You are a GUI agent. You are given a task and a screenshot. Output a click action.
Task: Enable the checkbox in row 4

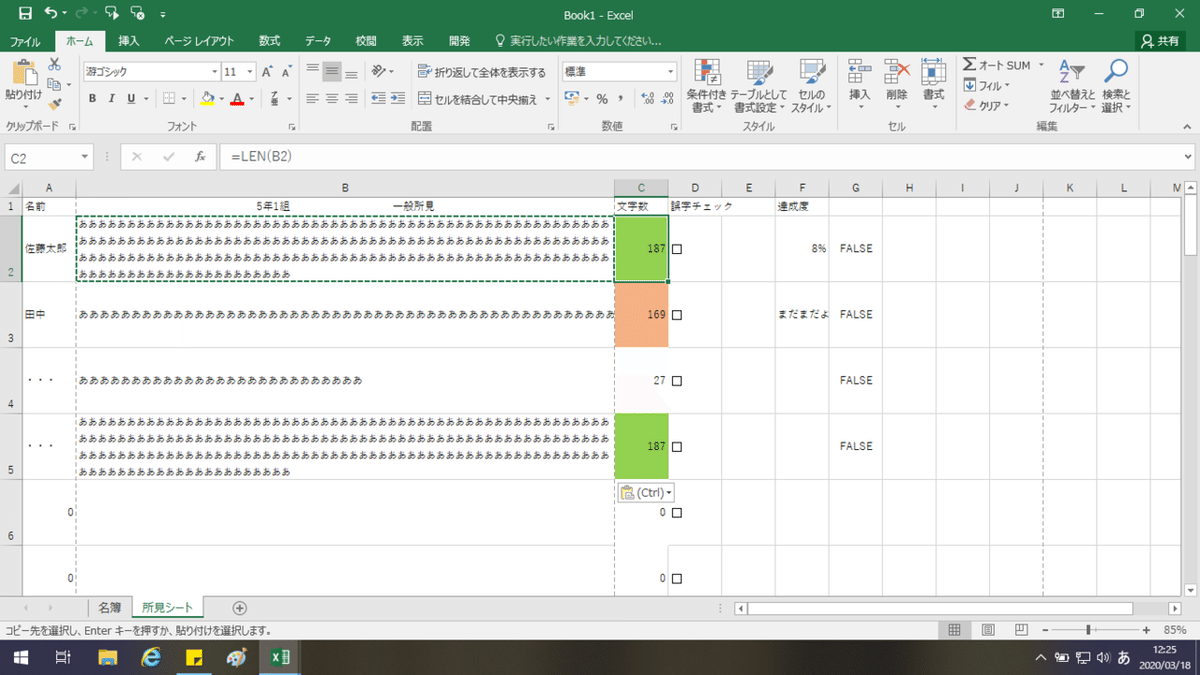pyautogui.click(x=677, y=381)
